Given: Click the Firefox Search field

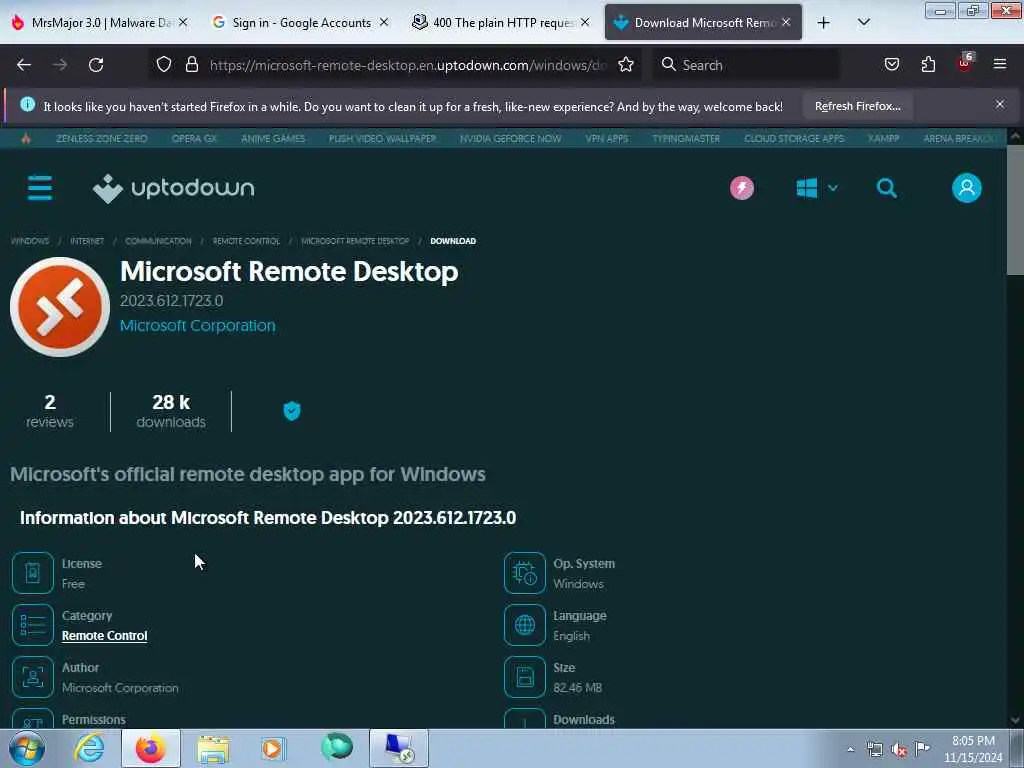Looking at the screenshot, I should 746,65.
